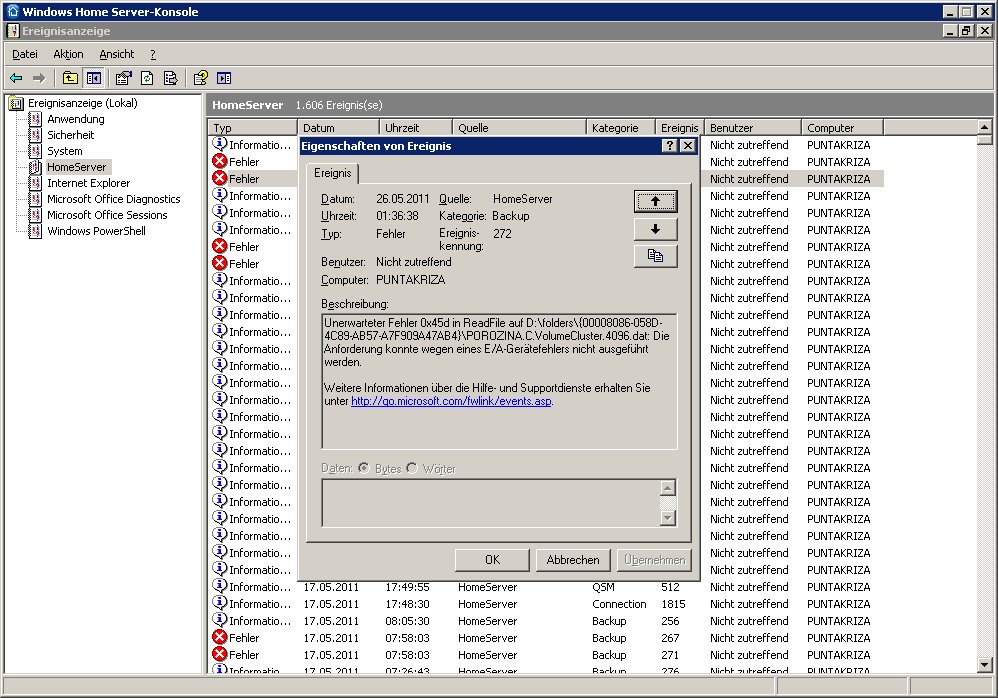Select Microsoft Office Diagnostics log
This screenshot has height=698, width=998.
click(x=114, y=199)
